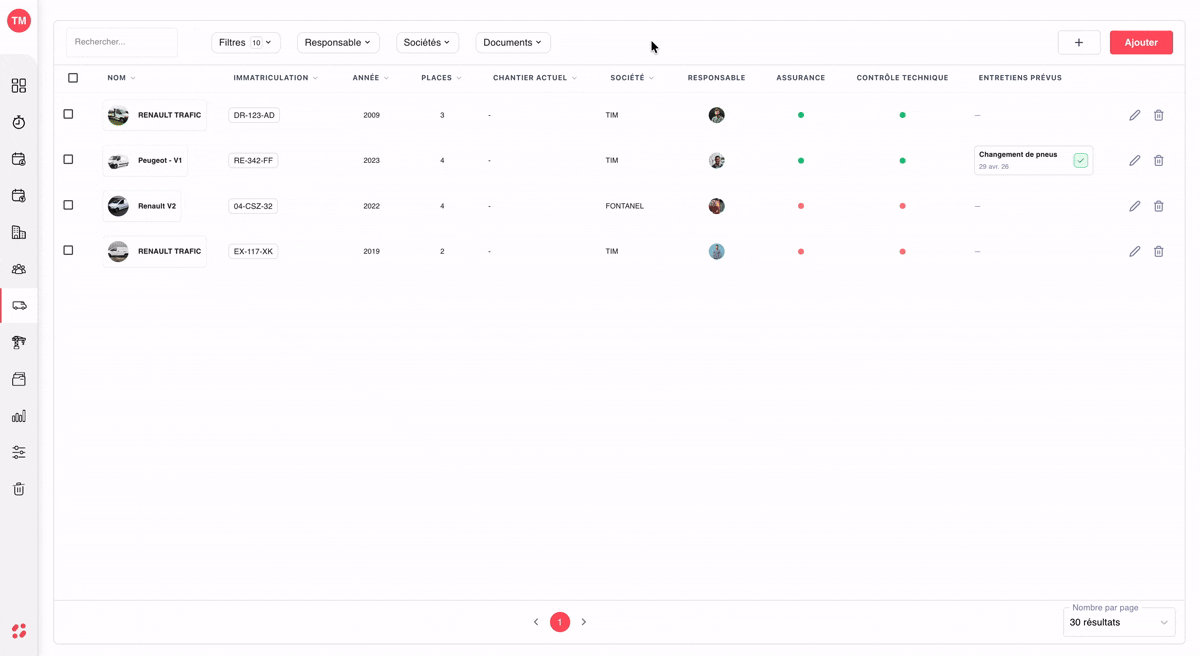Viewport: 1200px width, 656px height.
Task: Check the box for the EX-117-XK row
Action: point(68,250)
